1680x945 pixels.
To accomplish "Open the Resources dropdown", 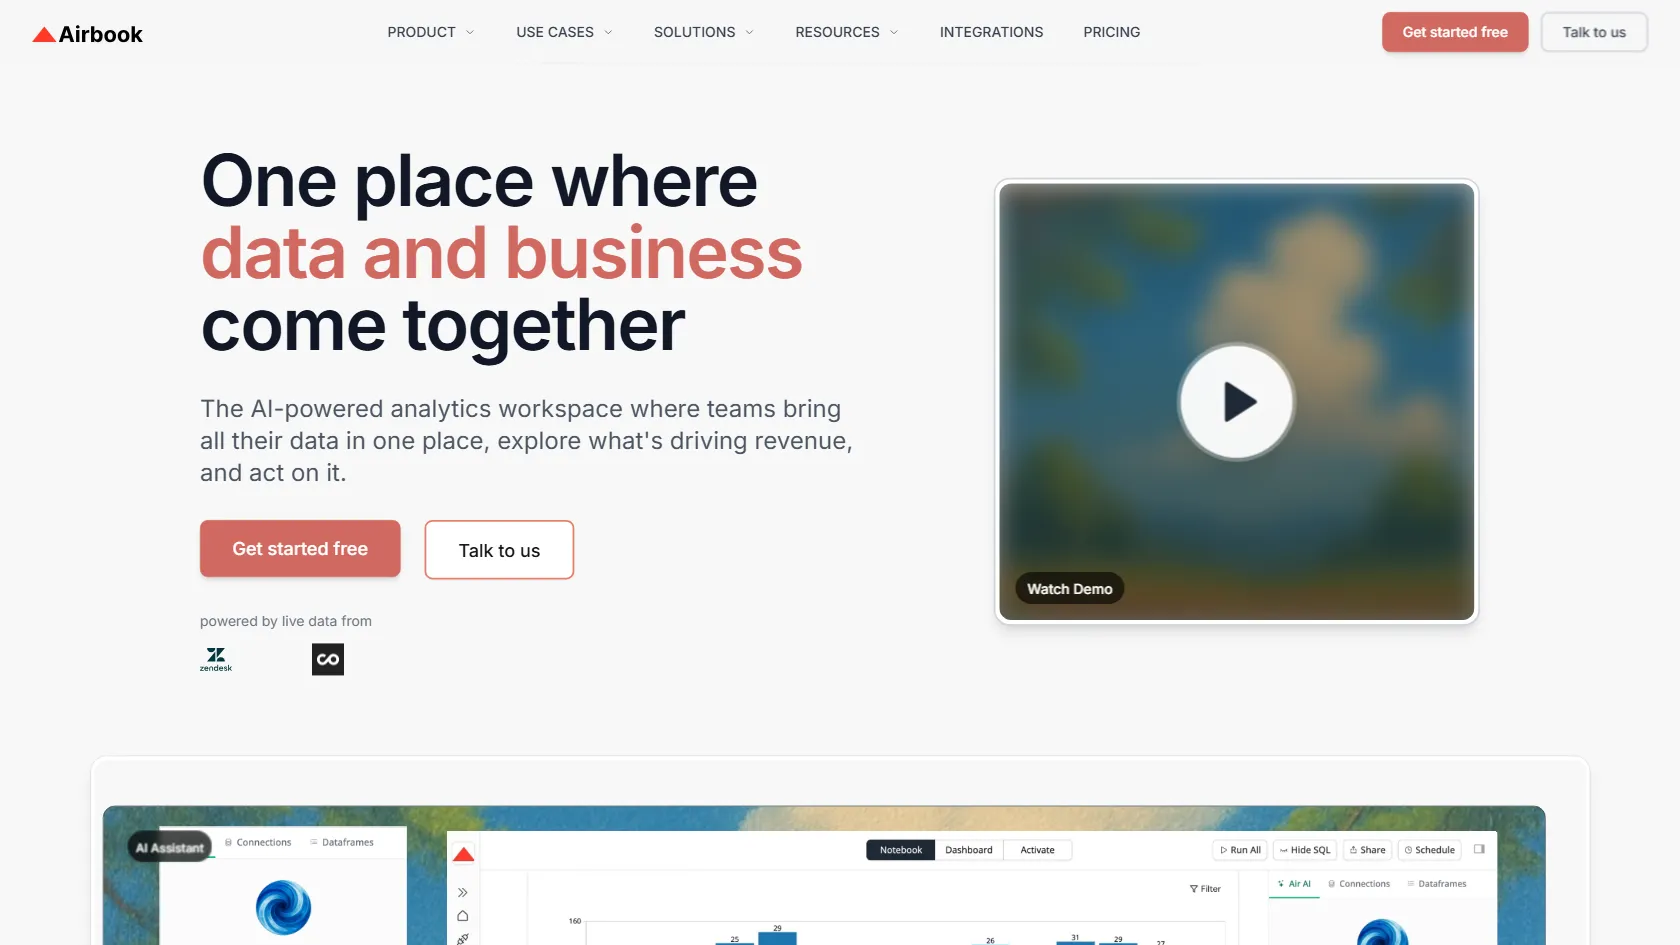I will [x=846, y=32].
